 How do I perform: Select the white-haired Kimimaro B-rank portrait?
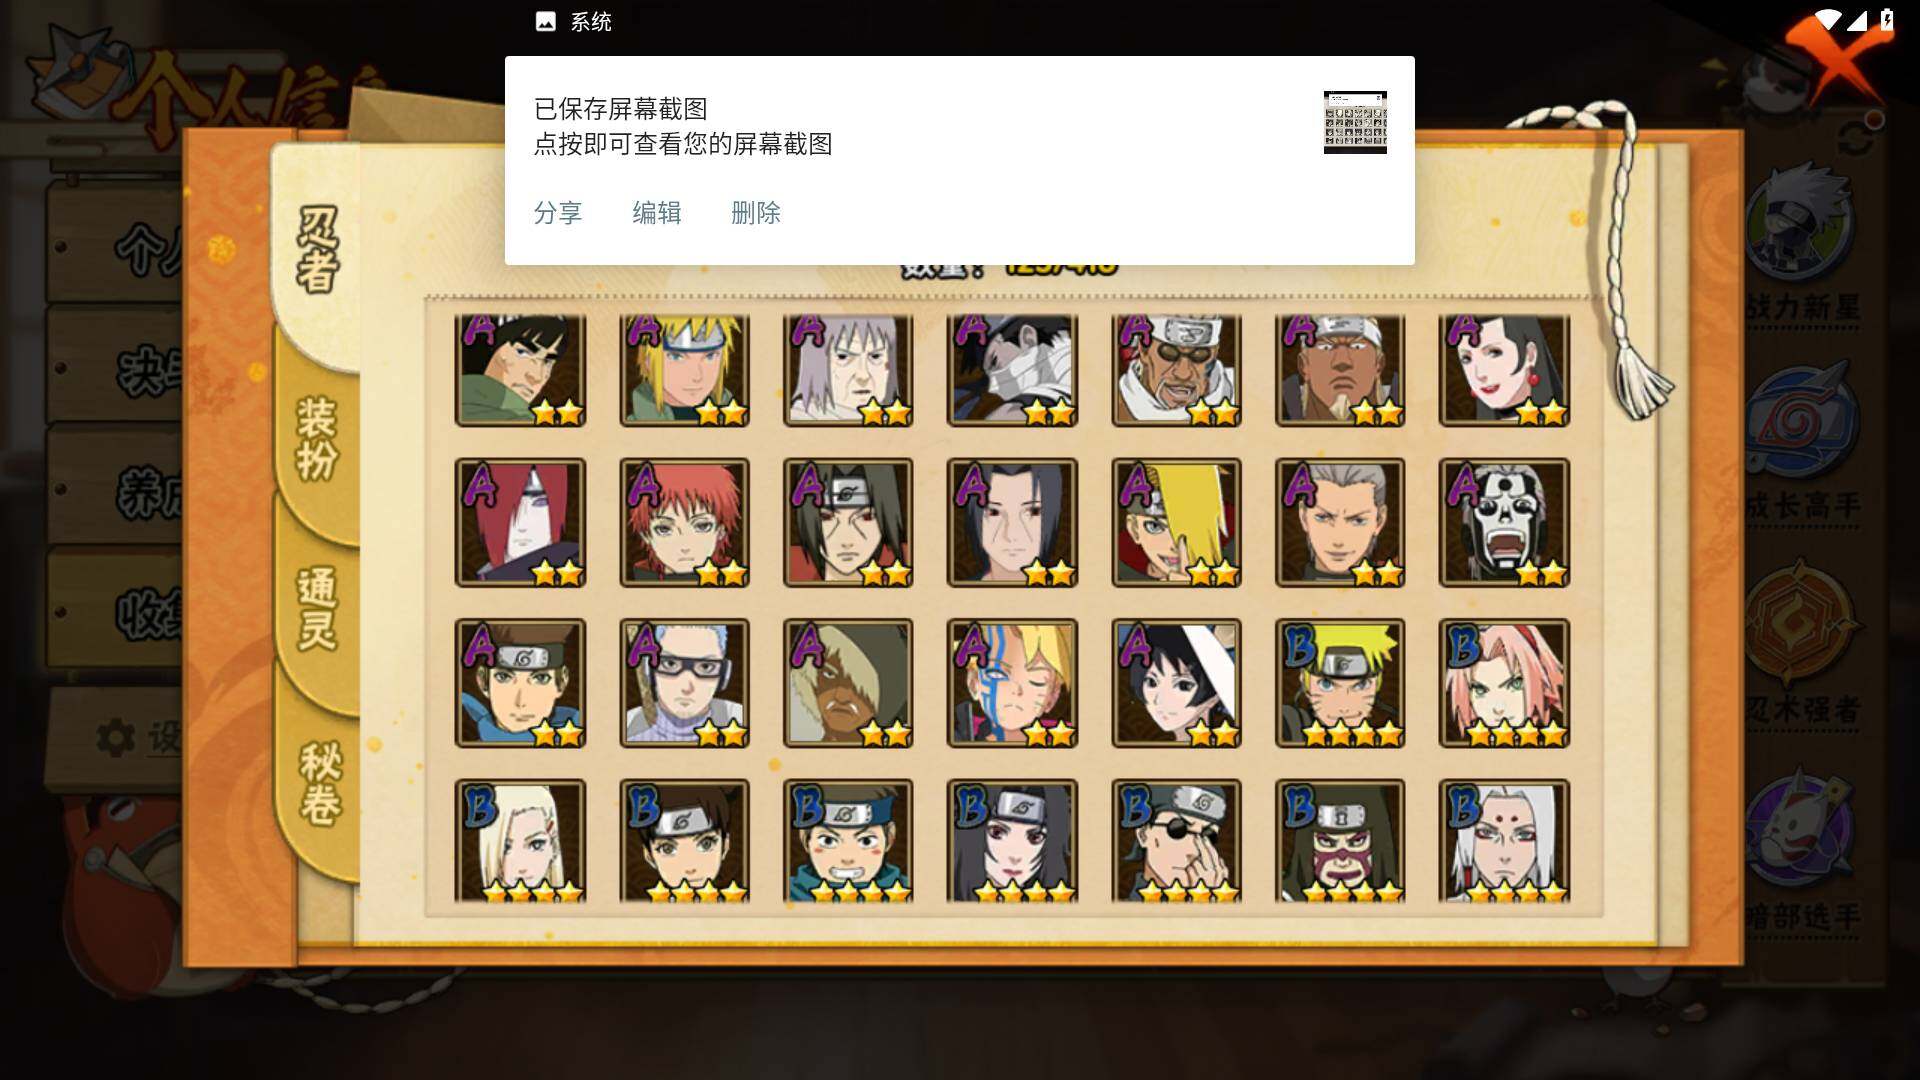coord(1504,842)
